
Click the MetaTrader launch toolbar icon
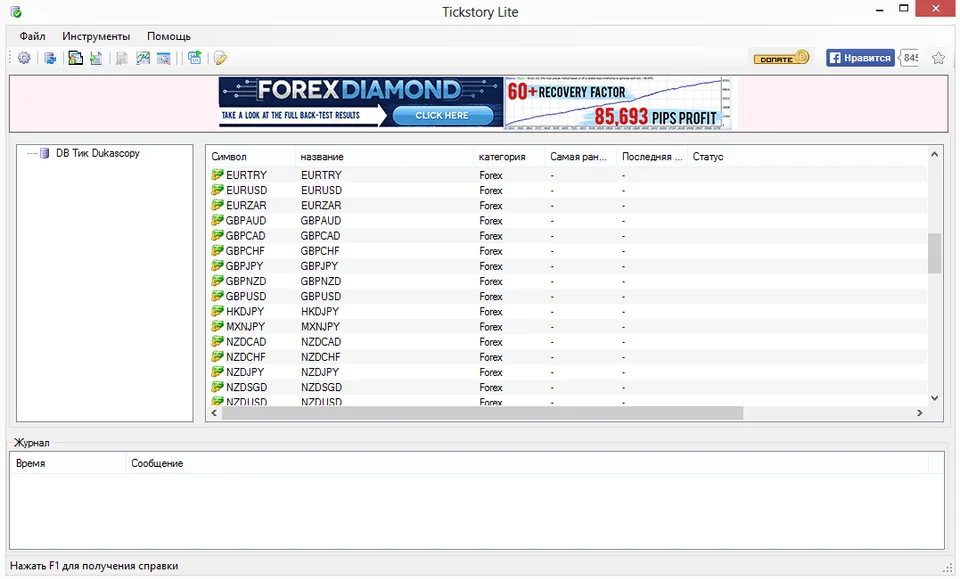[75, 58]
